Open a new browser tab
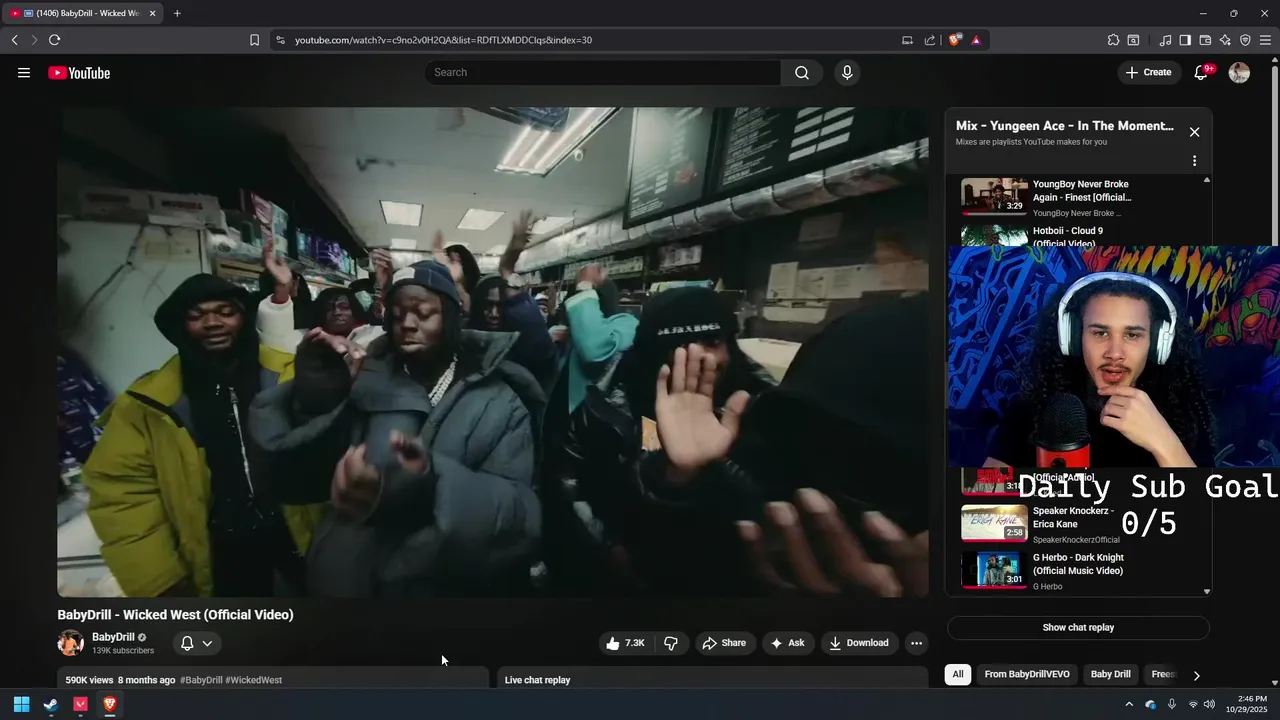Screen dimensions: 1280x720 point(177,13)
